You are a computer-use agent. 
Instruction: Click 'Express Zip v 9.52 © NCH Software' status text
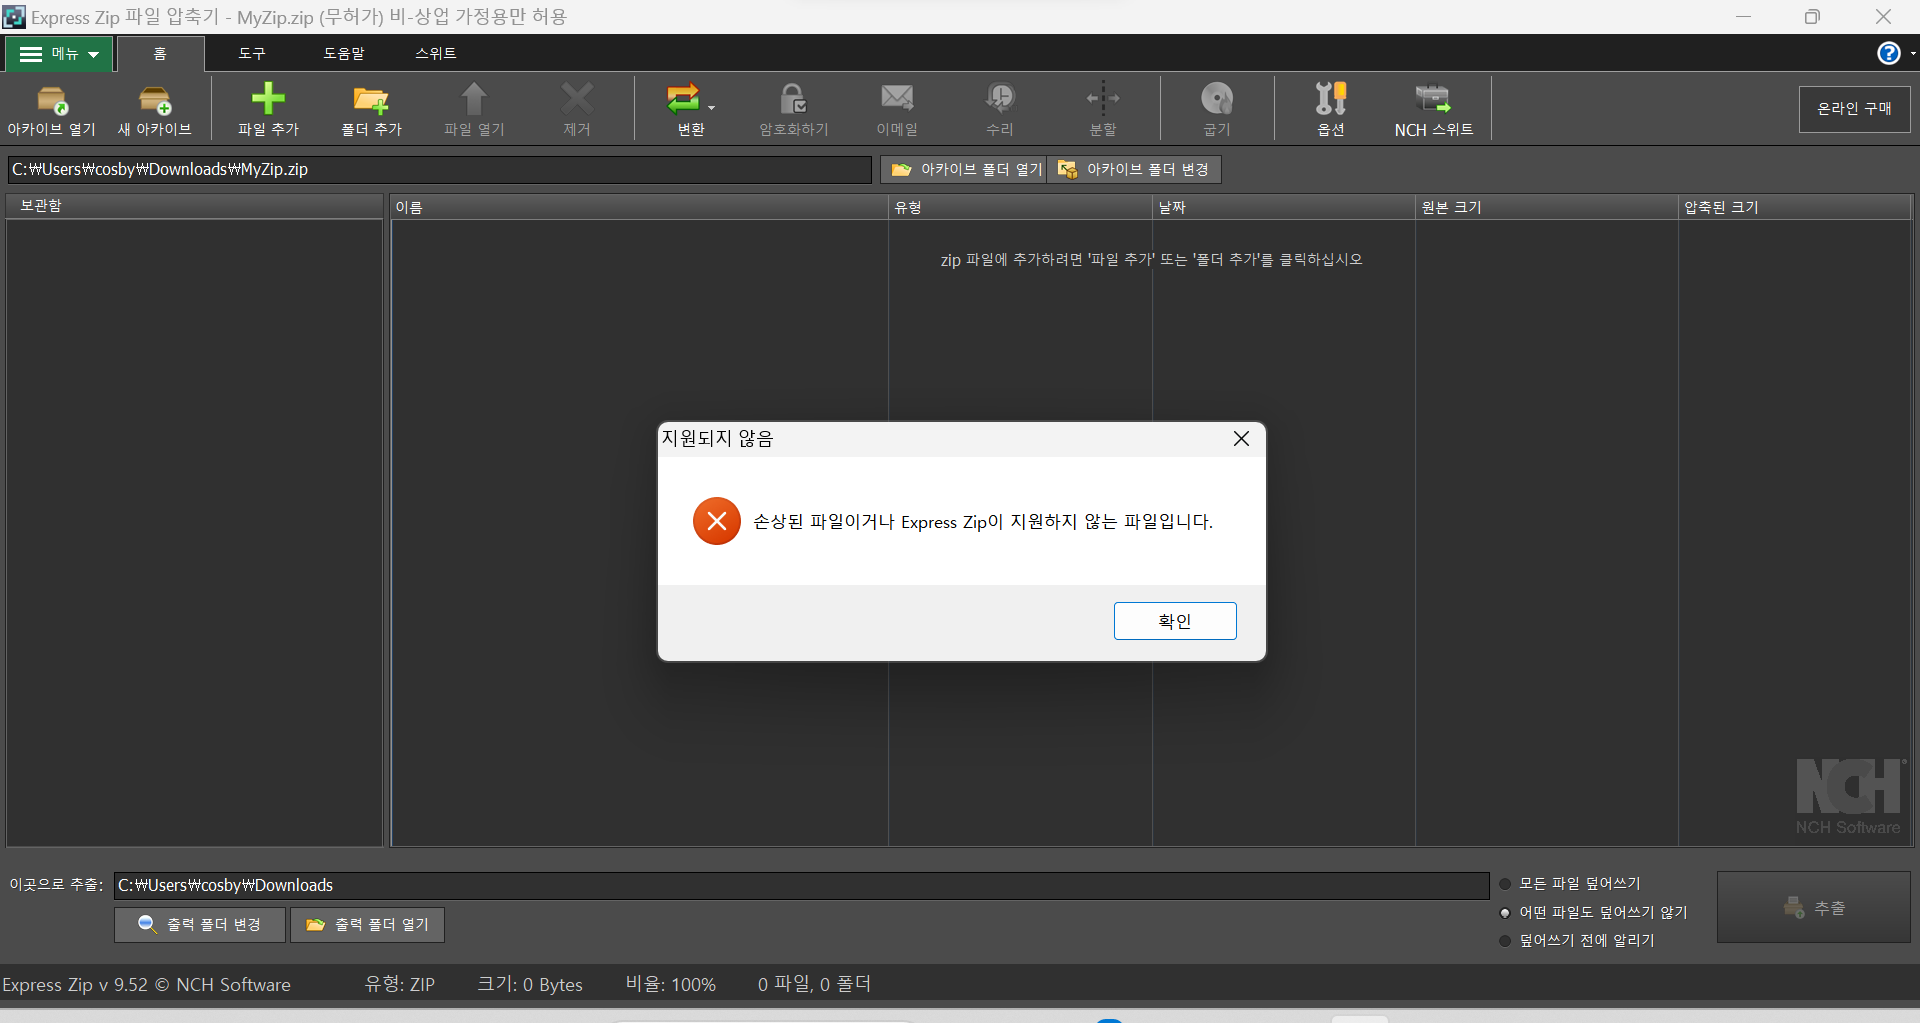[x=146, y=985]
